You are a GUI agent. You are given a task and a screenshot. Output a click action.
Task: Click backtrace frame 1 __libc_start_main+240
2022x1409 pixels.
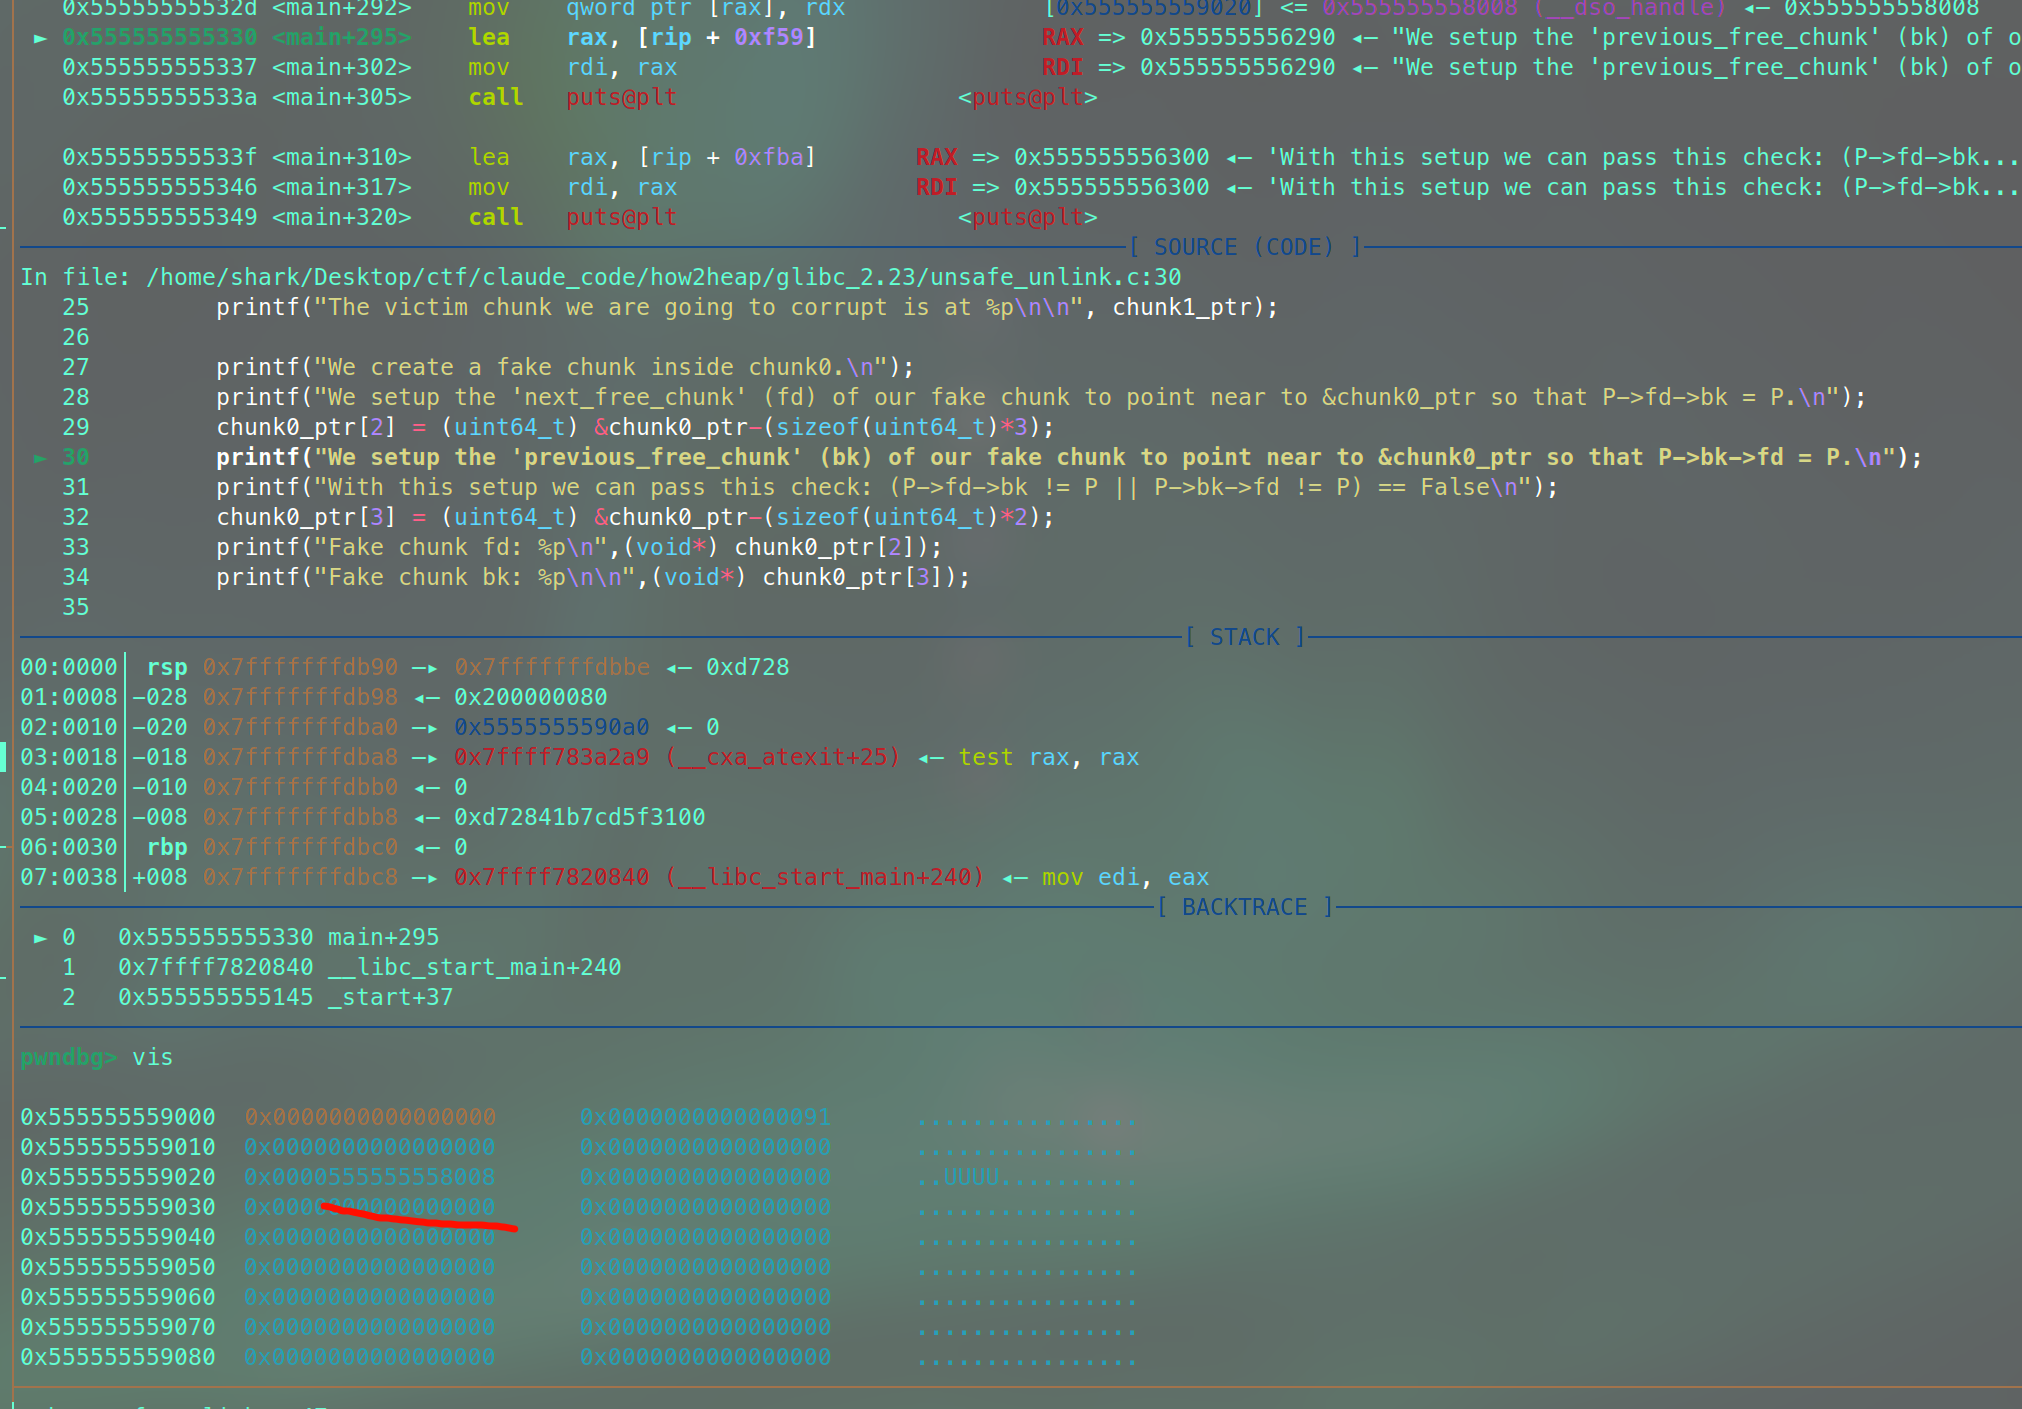coord(341,967)
